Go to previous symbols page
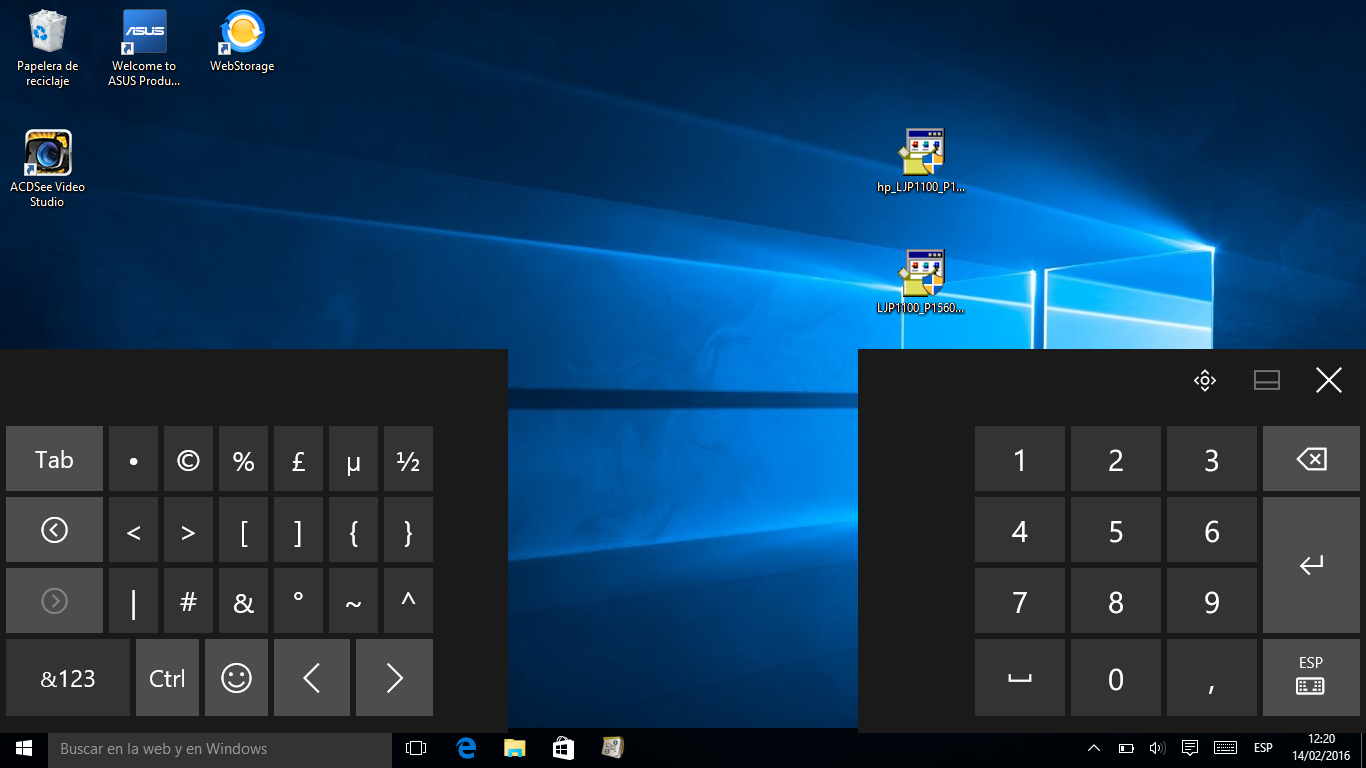Screen dimensions: 1366x768 54,530
